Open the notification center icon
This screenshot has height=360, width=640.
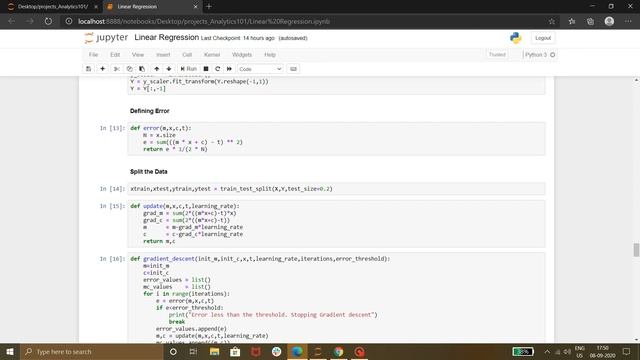click(x=627, y=351)
